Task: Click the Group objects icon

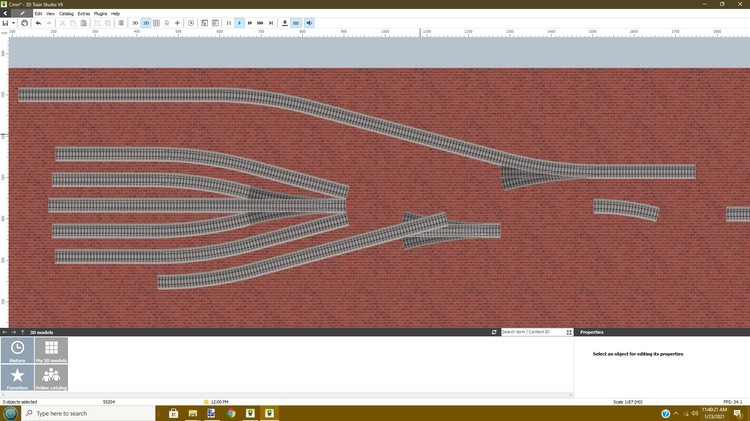Action: 97,23
